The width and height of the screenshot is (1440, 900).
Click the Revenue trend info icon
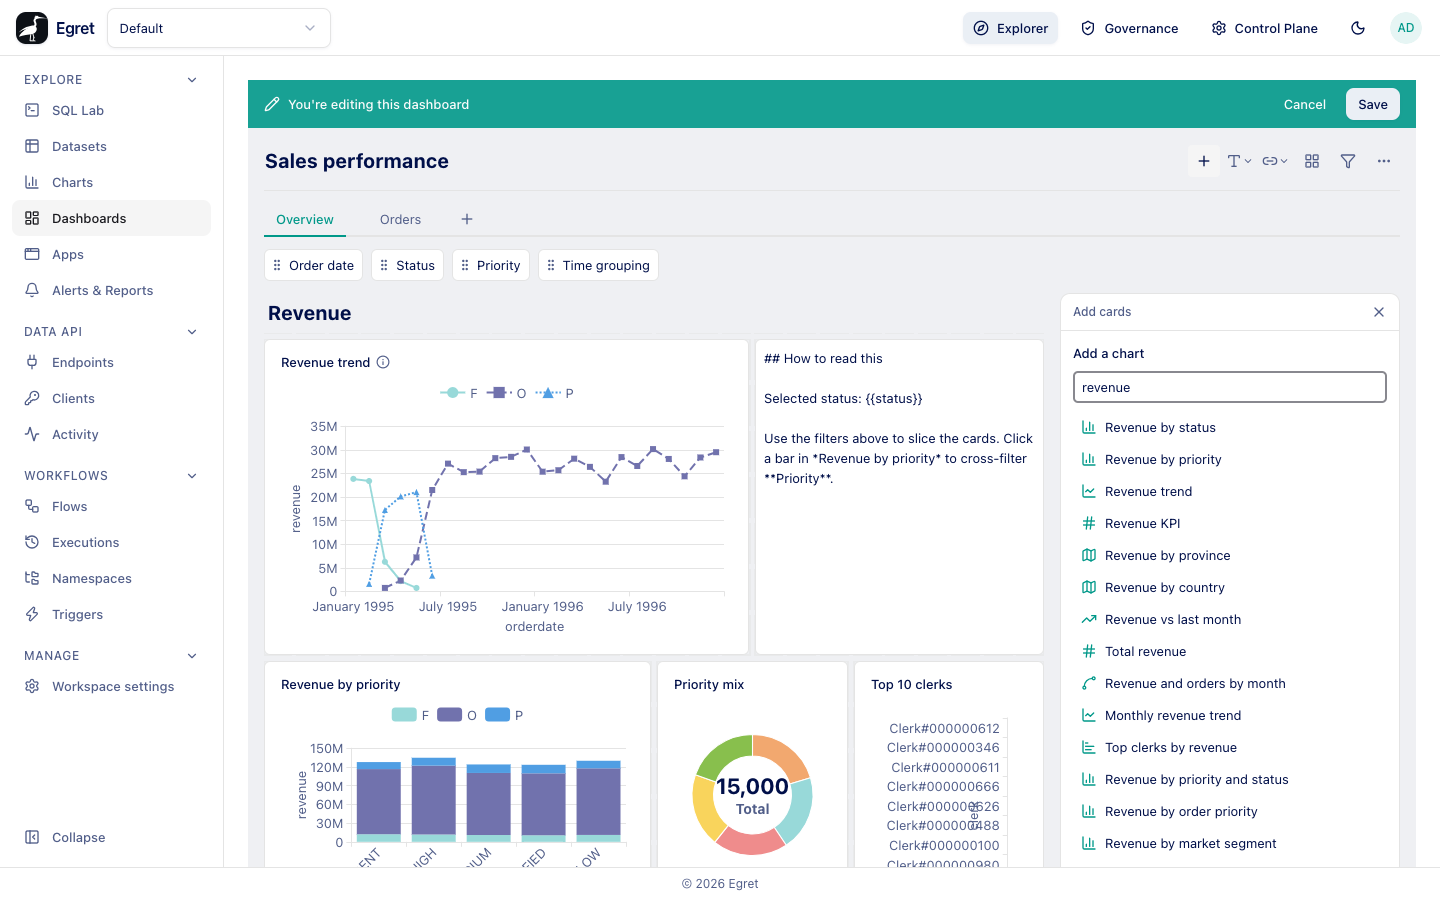[x=383, y=362]
